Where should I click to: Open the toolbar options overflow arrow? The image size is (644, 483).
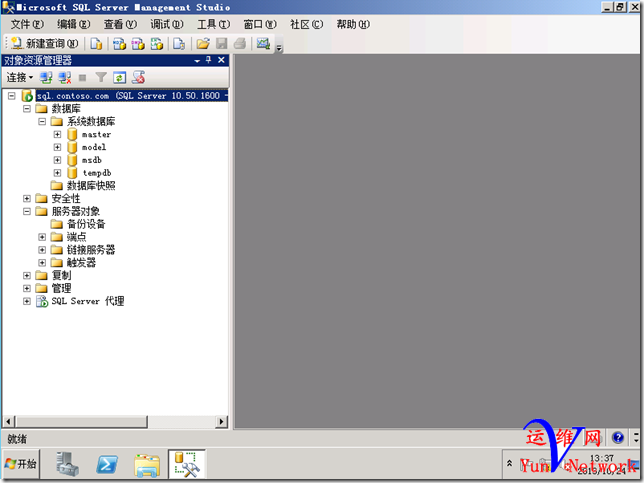279,48
